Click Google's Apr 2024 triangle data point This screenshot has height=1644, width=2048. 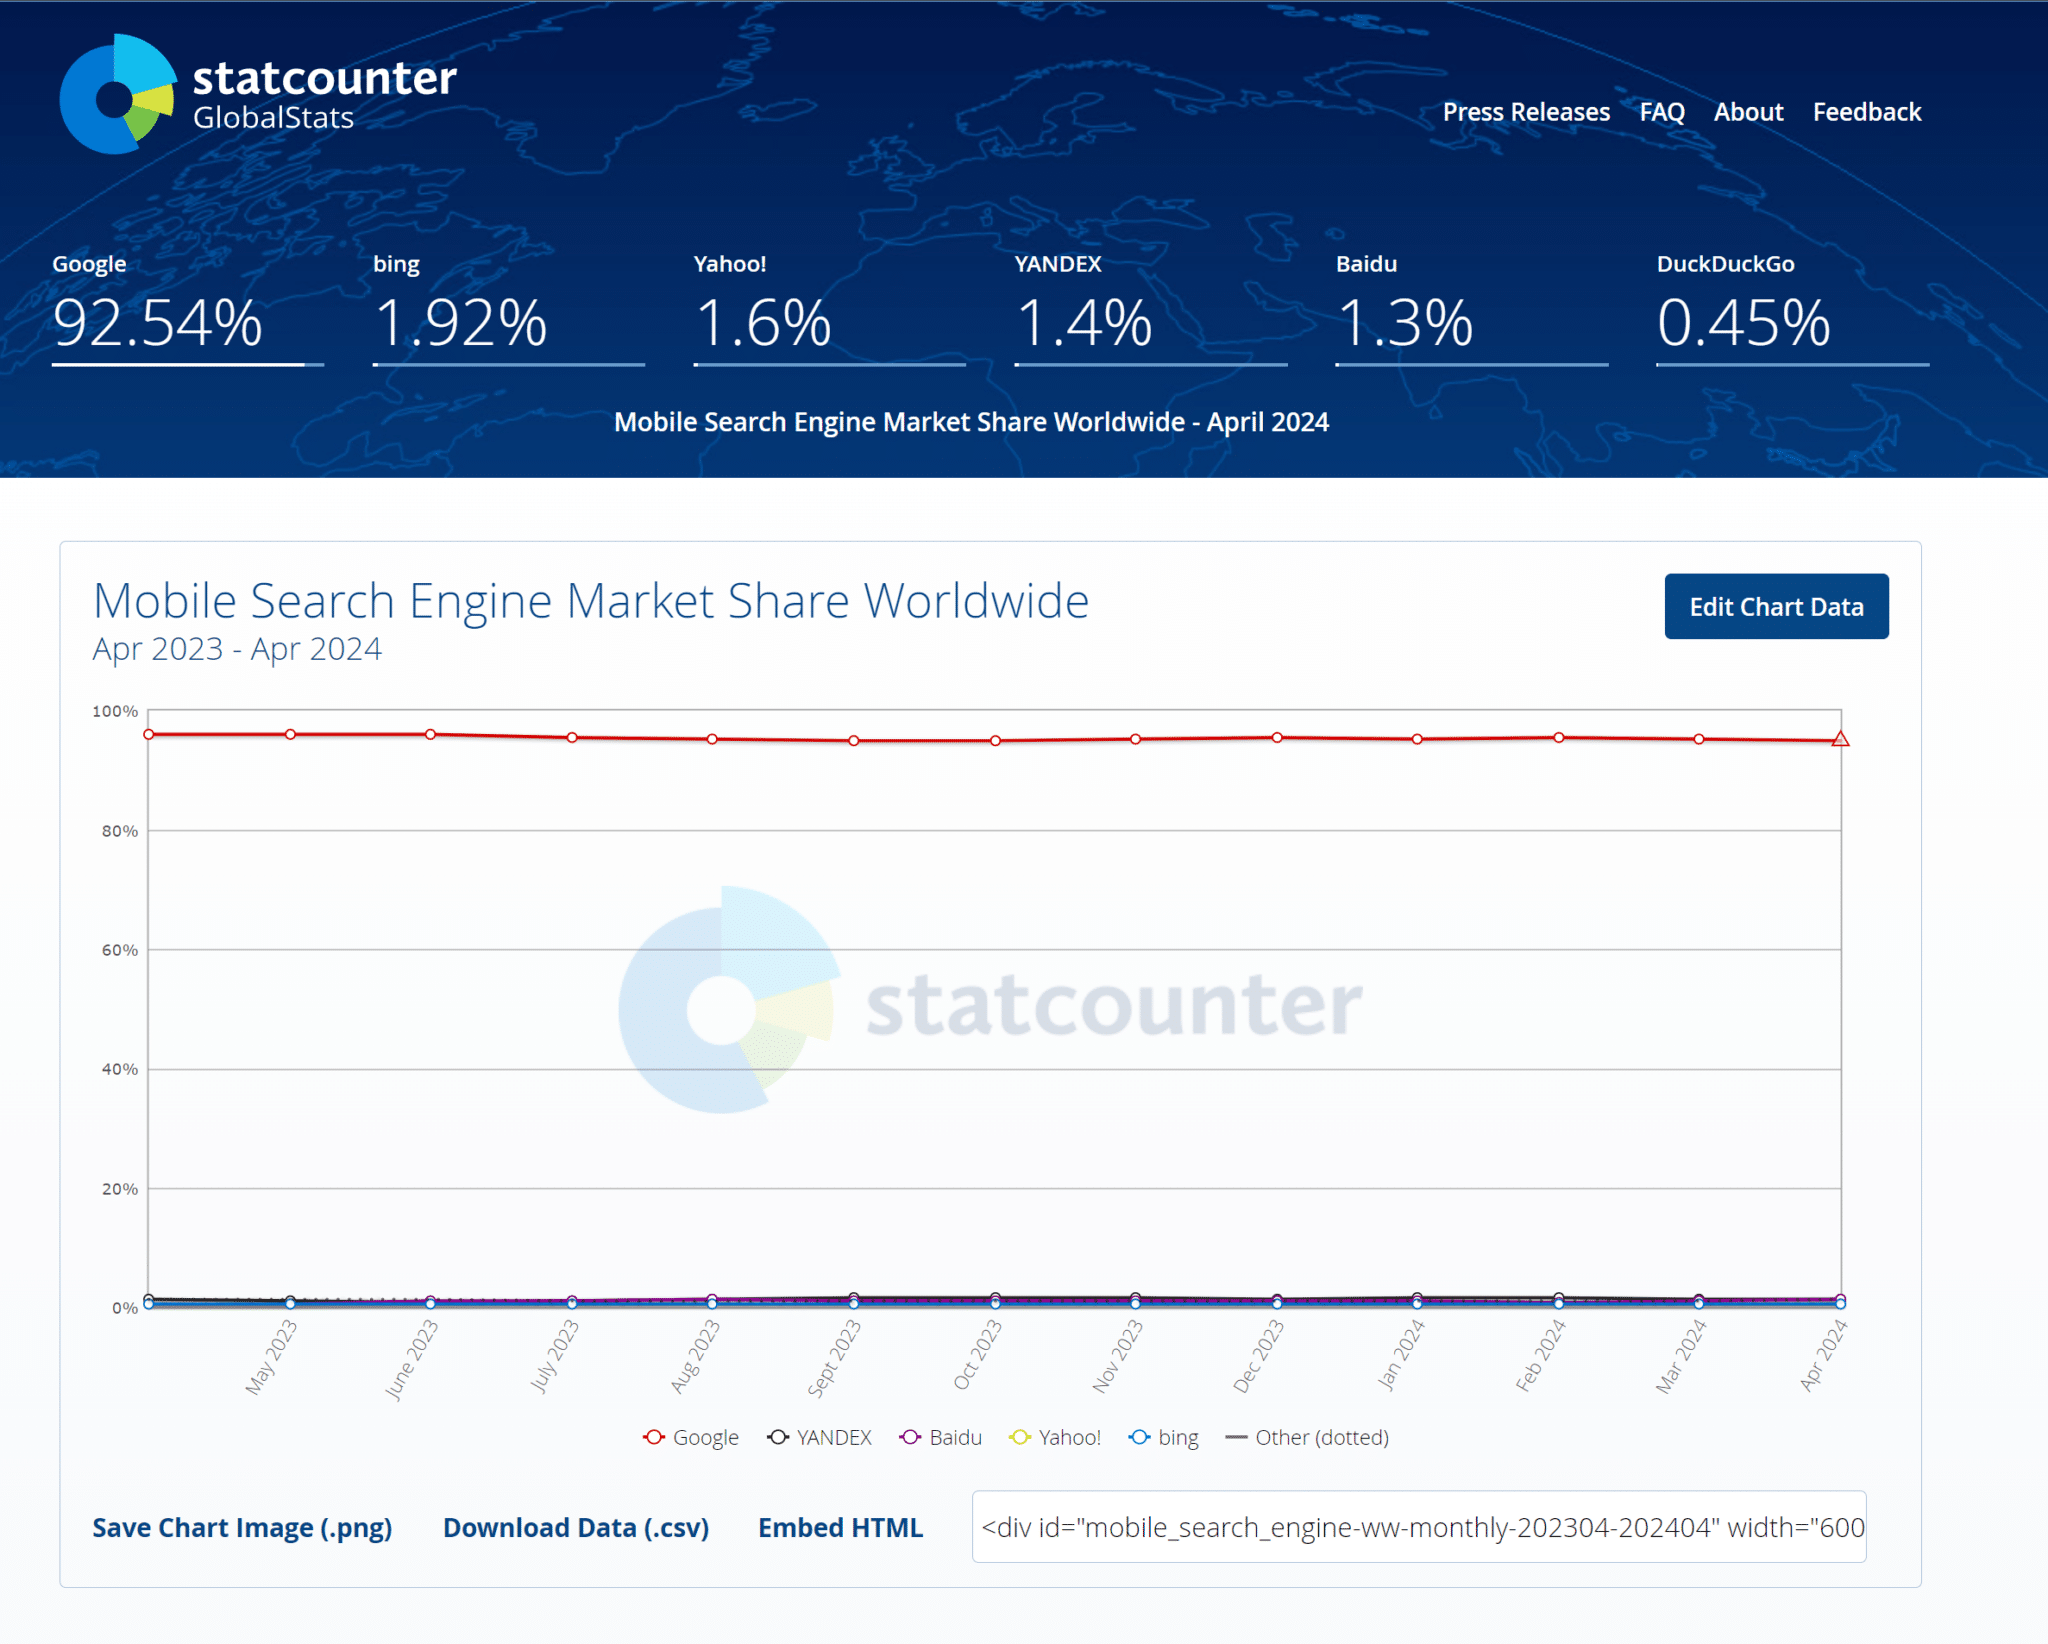(x=1840, y=740)
